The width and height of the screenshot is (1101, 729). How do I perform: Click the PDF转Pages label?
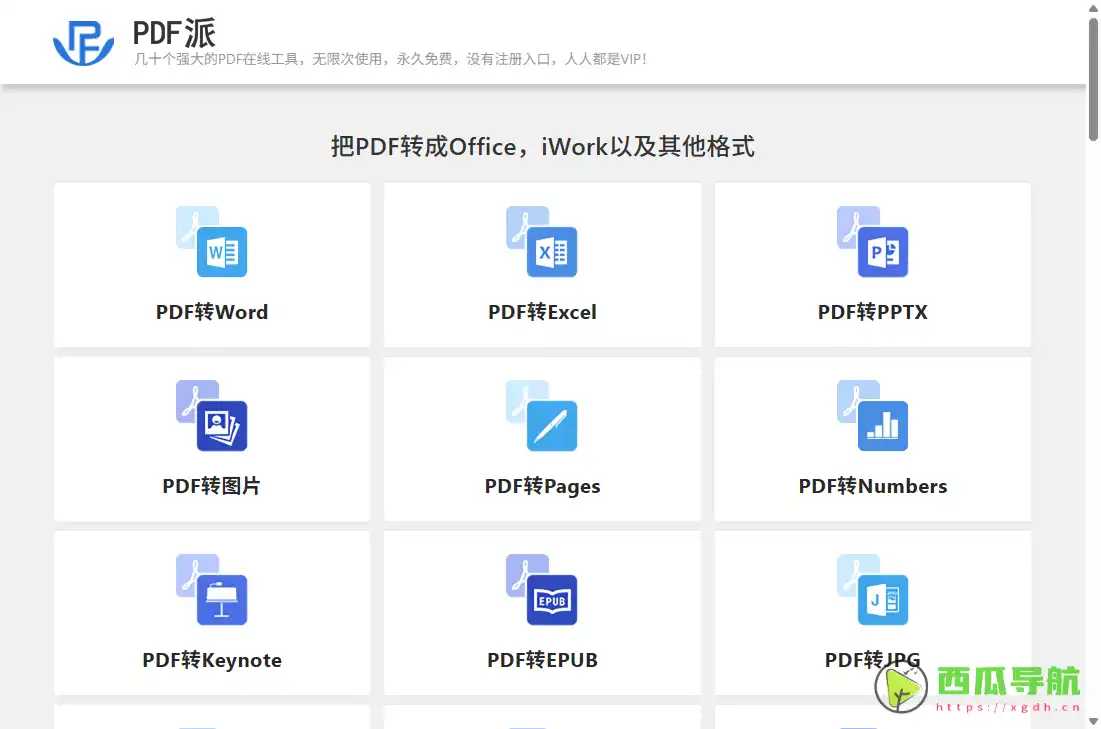pyautogui.click(x=542, y=486)
